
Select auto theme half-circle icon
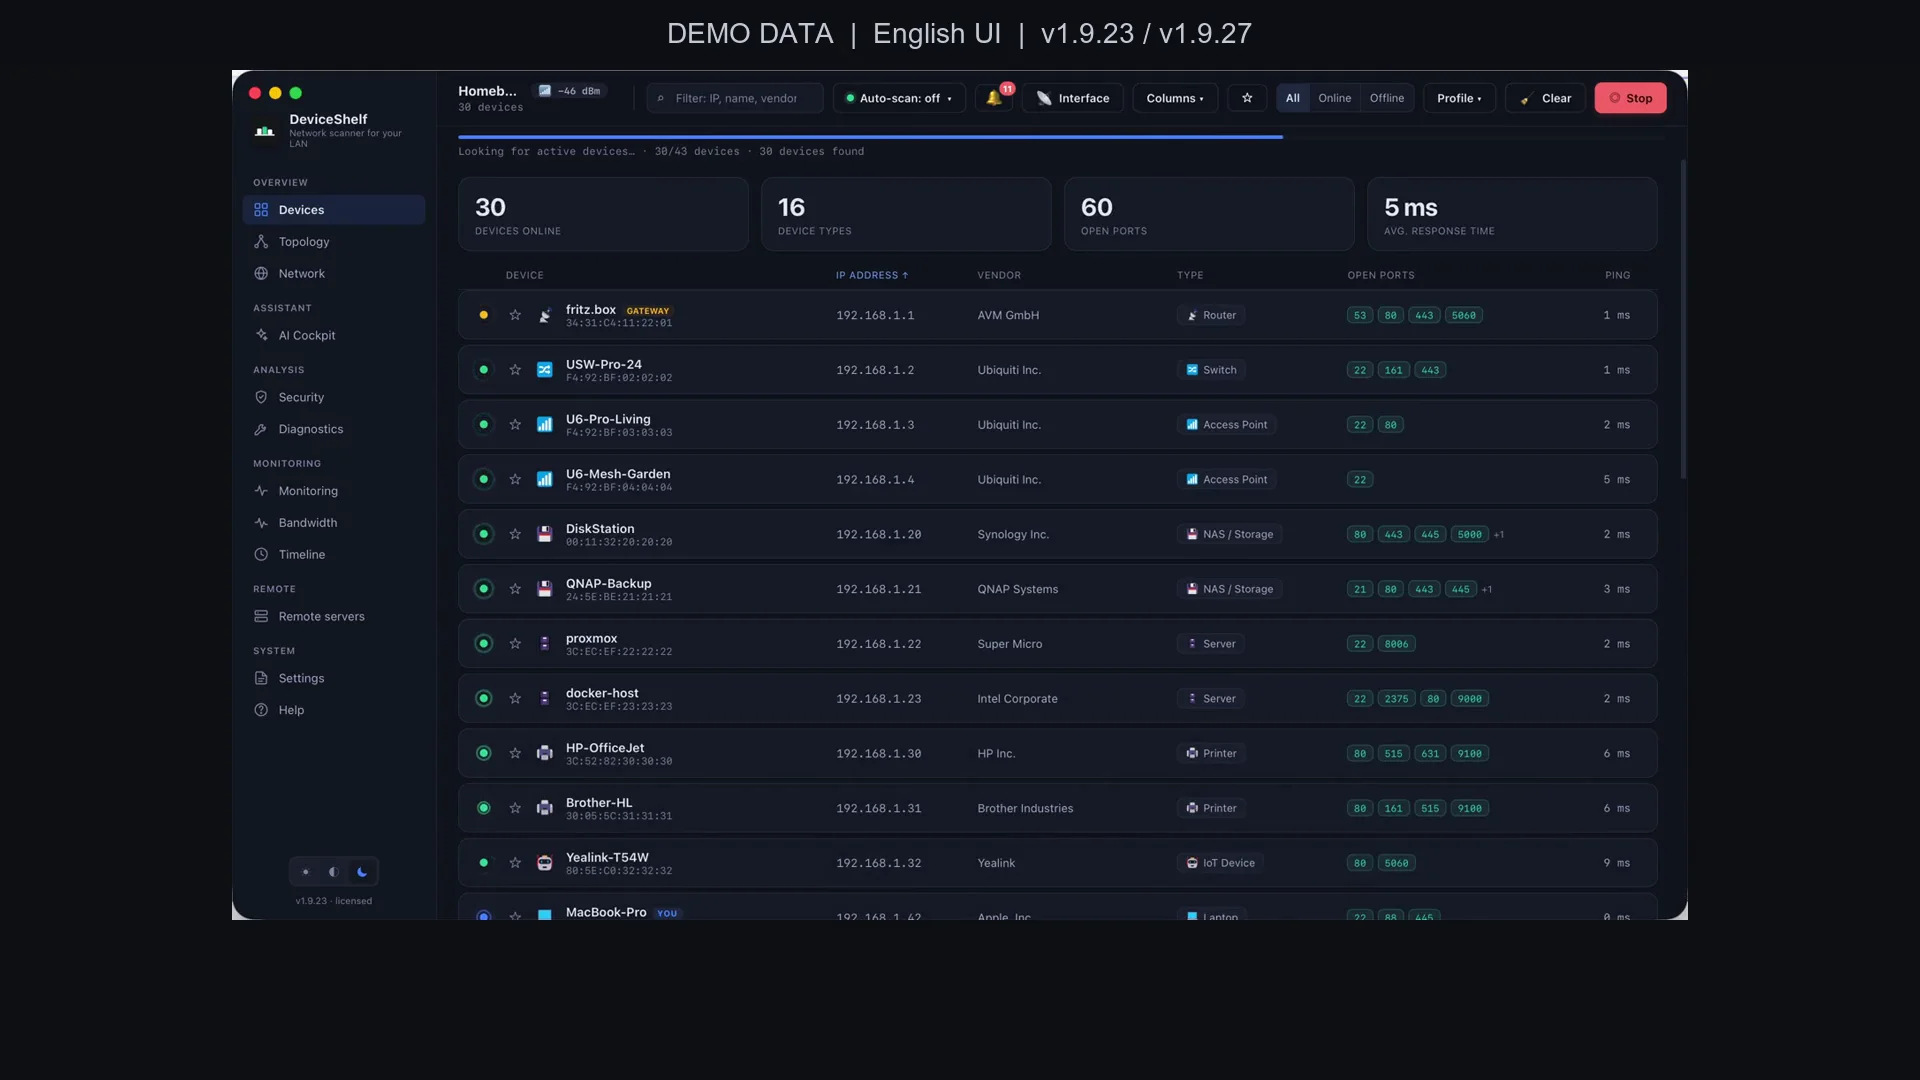tap(334, 872)
